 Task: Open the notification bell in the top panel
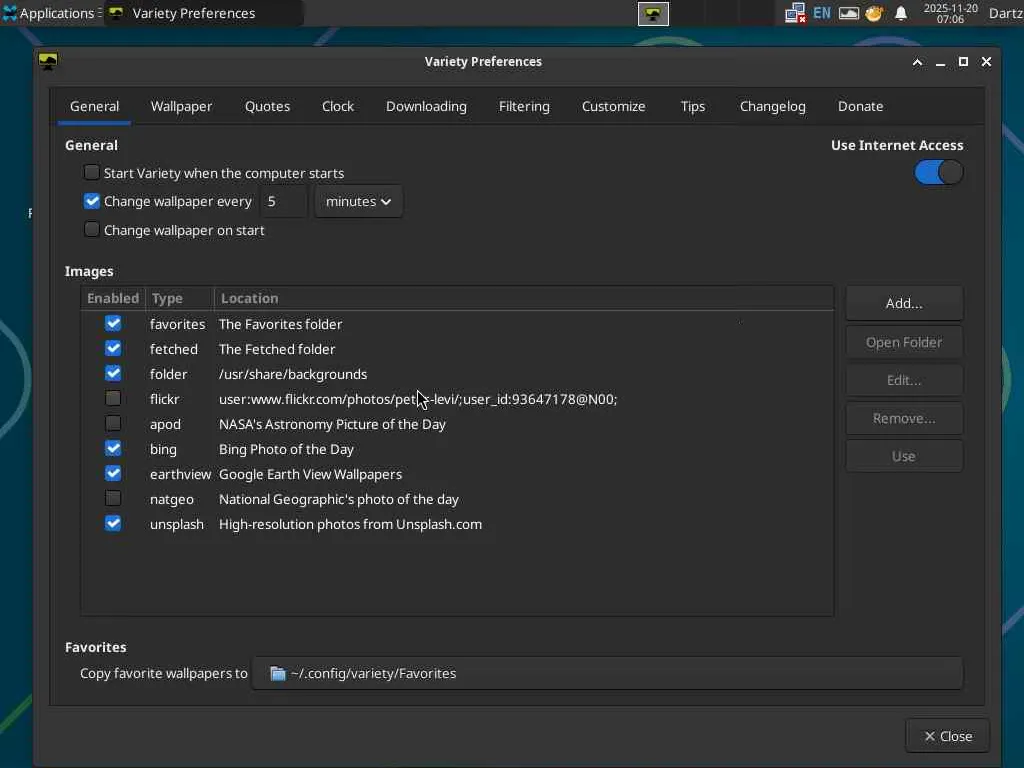[901, 13]
